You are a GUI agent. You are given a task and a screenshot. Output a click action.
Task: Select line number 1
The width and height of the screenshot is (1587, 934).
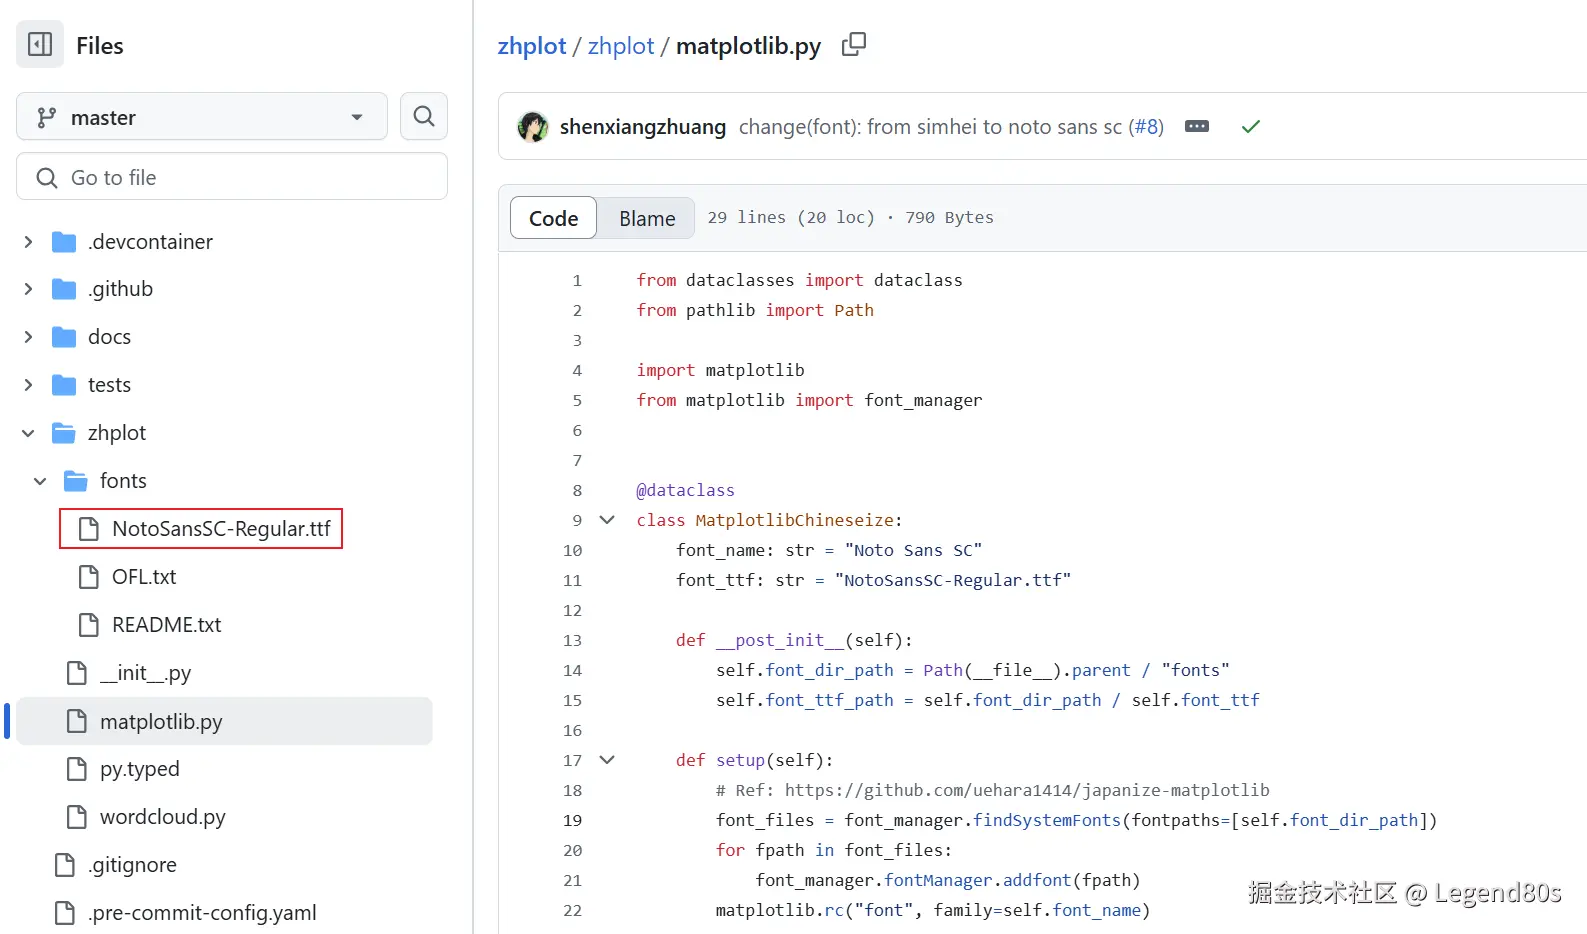point(577,281)
